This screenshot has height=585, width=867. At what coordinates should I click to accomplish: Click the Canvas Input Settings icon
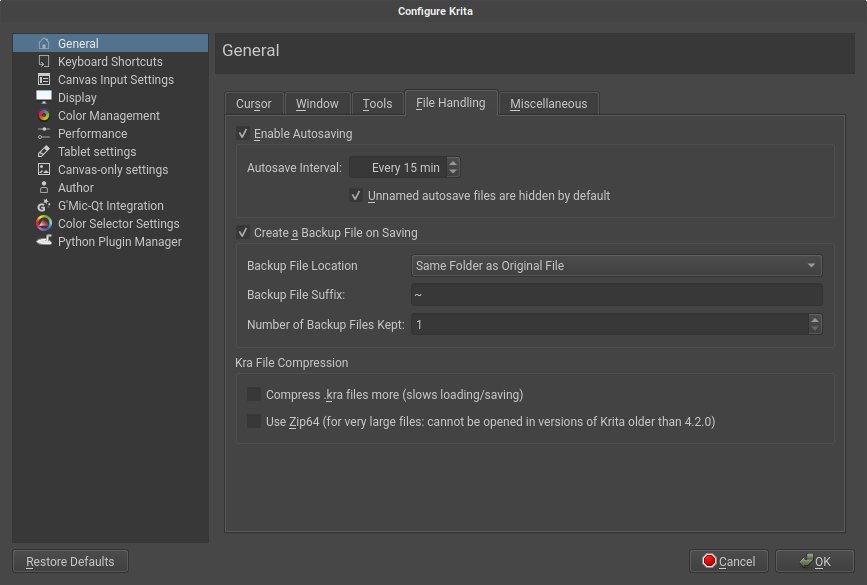[x=44, y=80]
